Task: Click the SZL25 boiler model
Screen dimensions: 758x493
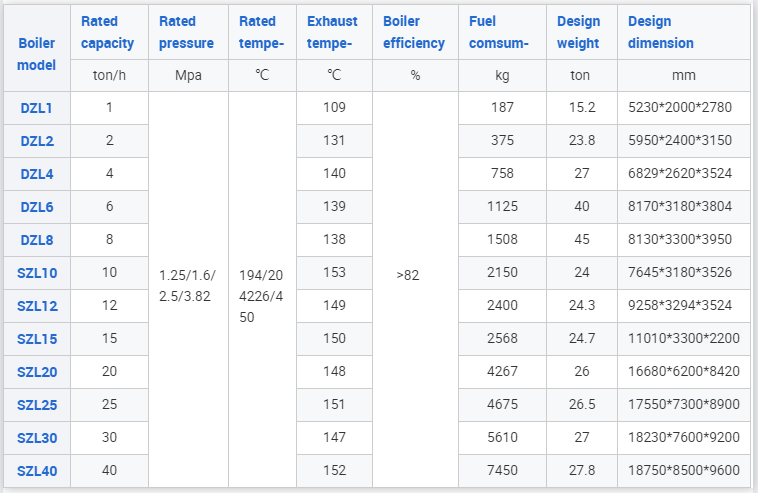Action: 37,405
